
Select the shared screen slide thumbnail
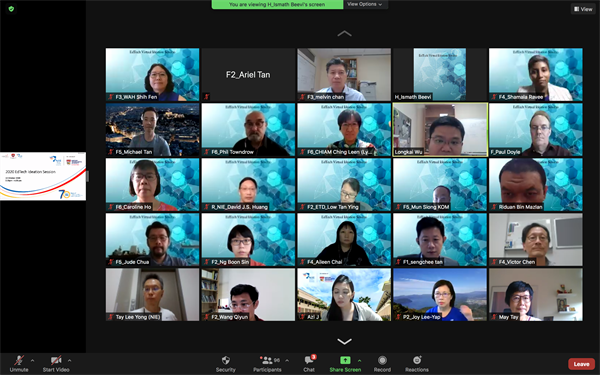(43, 176)
